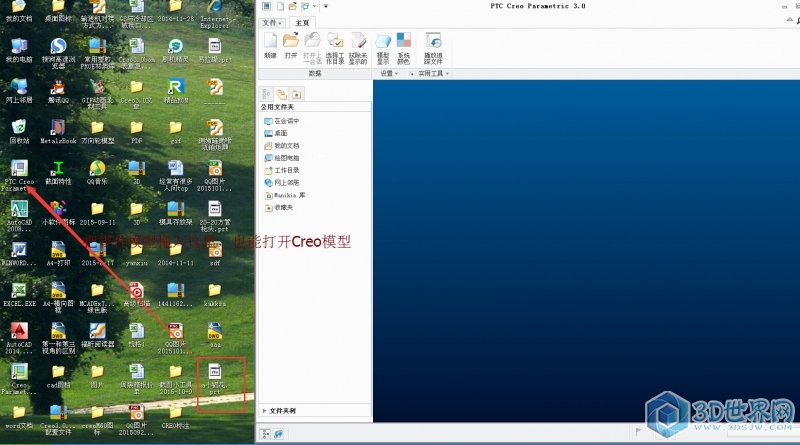Select Manikin 库 in common folders

coord(285,195)
